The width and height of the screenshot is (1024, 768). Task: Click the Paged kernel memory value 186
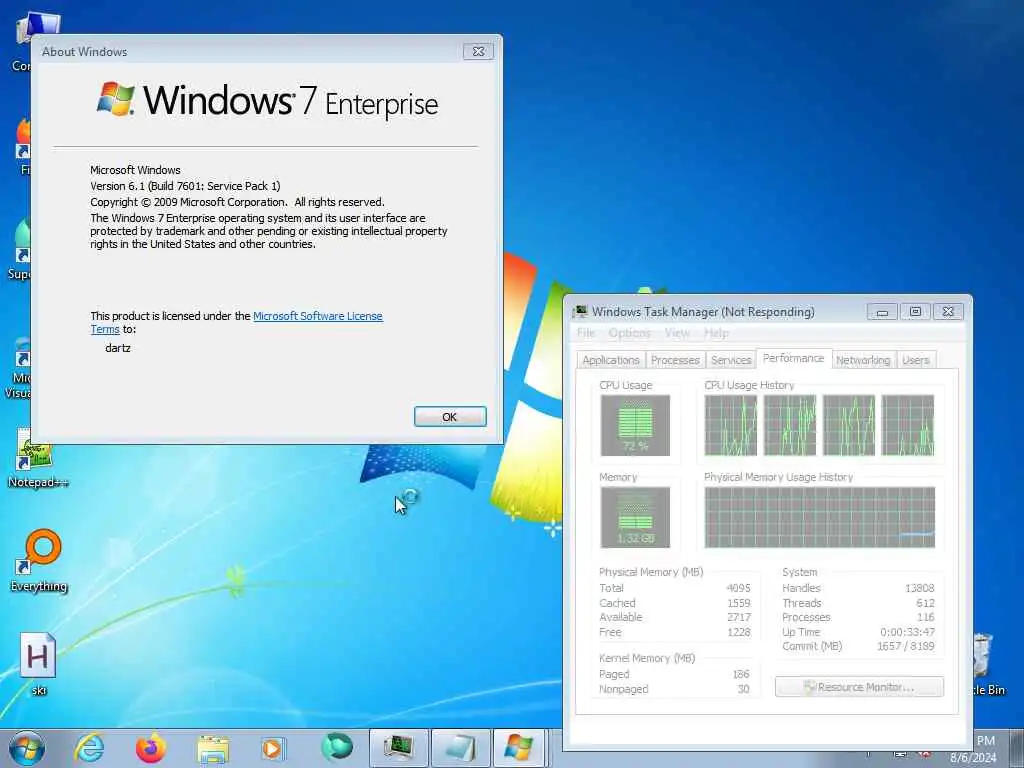(x=741, y=674)
